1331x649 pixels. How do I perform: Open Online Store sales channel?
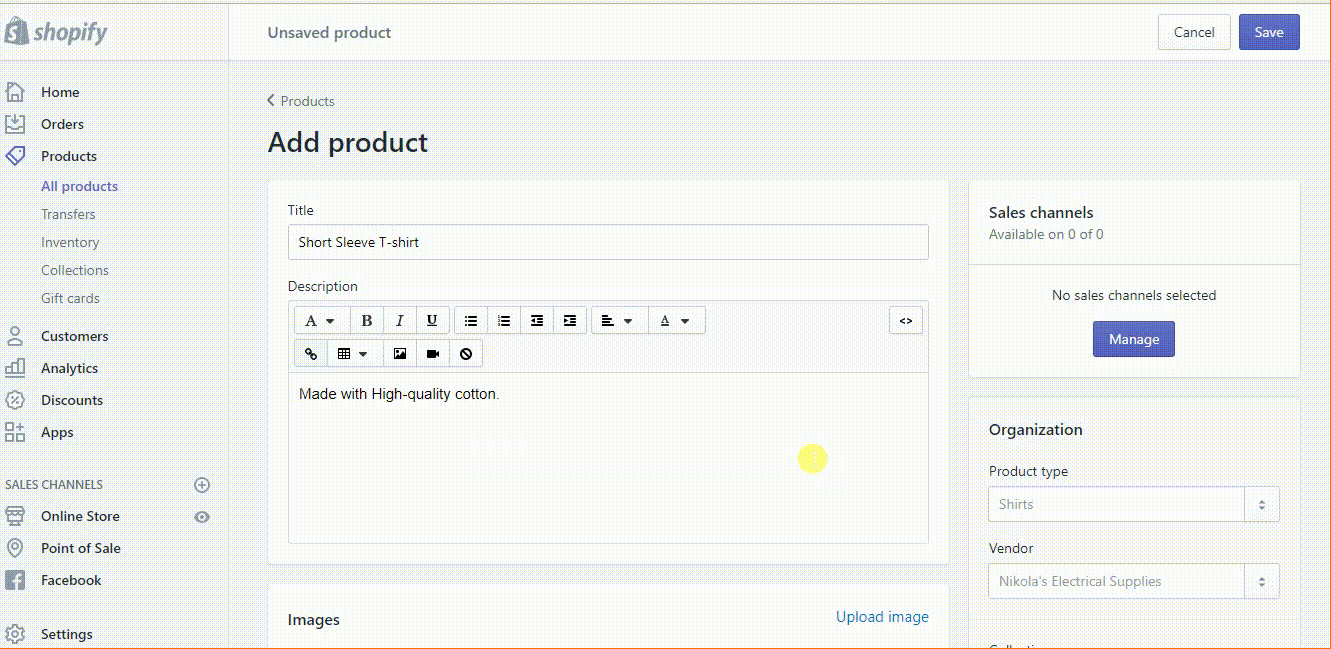pyautogui.click(x=80, y=516)
